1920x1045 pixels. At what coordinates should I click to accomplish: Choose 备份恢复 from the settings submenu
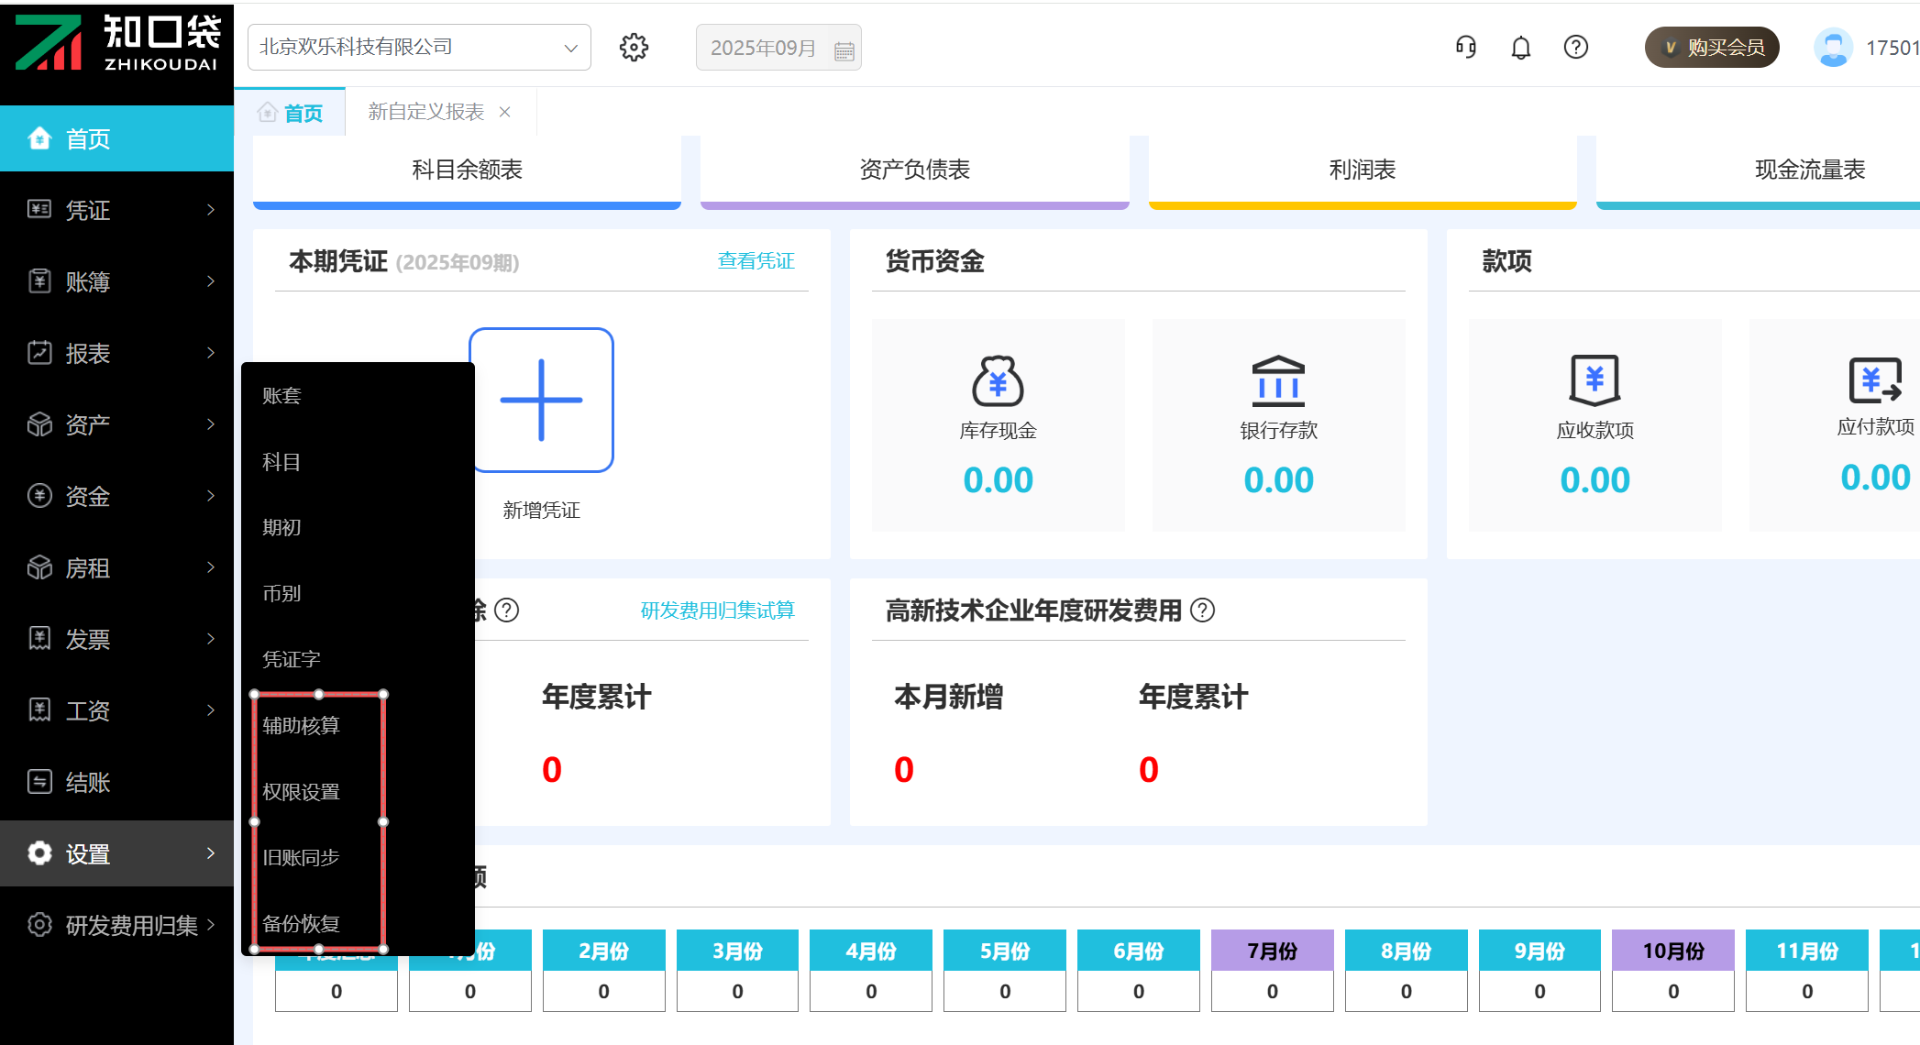[301, 923]
